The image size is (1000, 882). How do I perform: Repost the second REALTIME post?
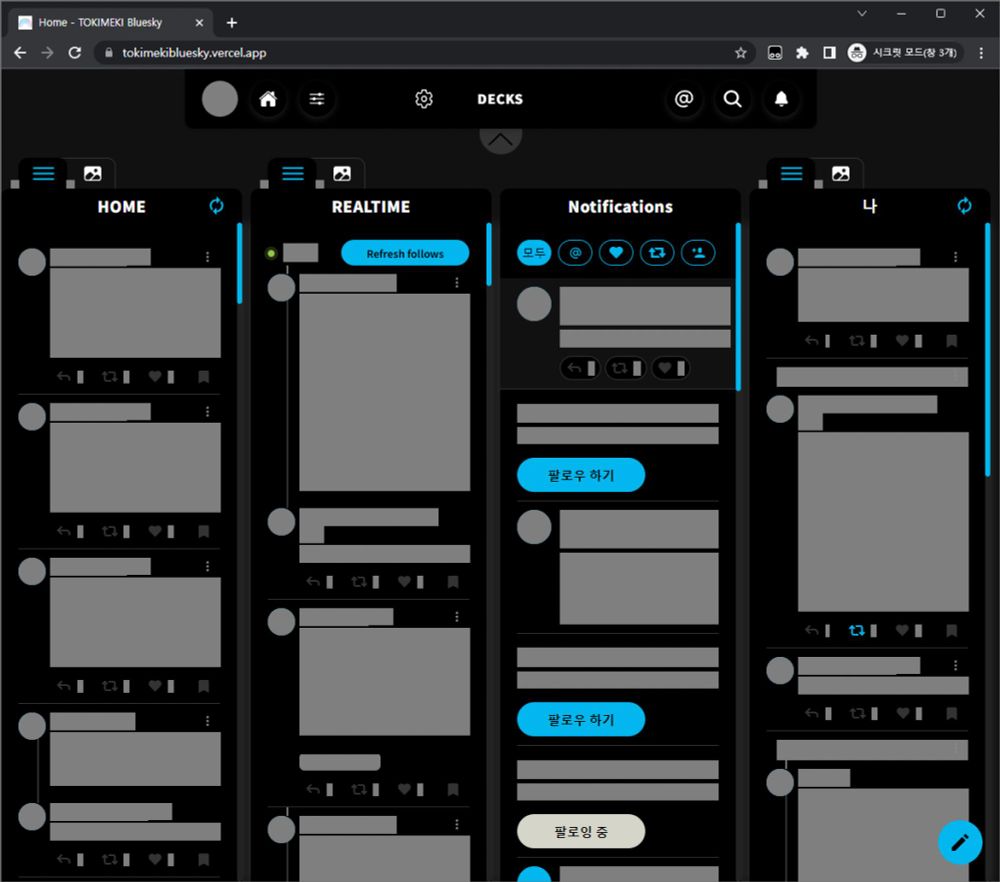[359, 582]
